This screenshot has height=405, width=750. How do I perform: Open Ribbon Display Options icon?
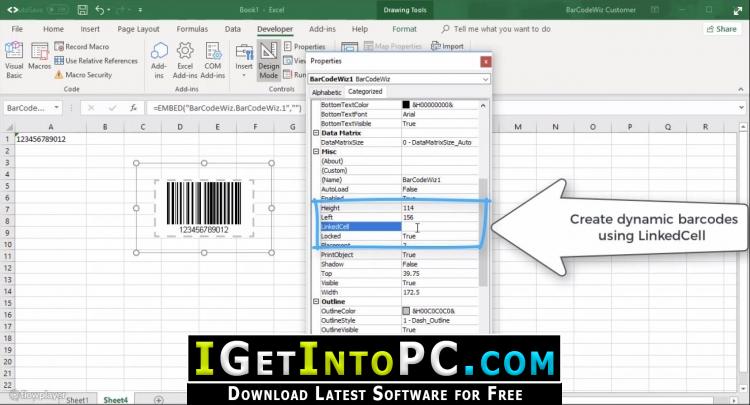[x=655, y=10]
